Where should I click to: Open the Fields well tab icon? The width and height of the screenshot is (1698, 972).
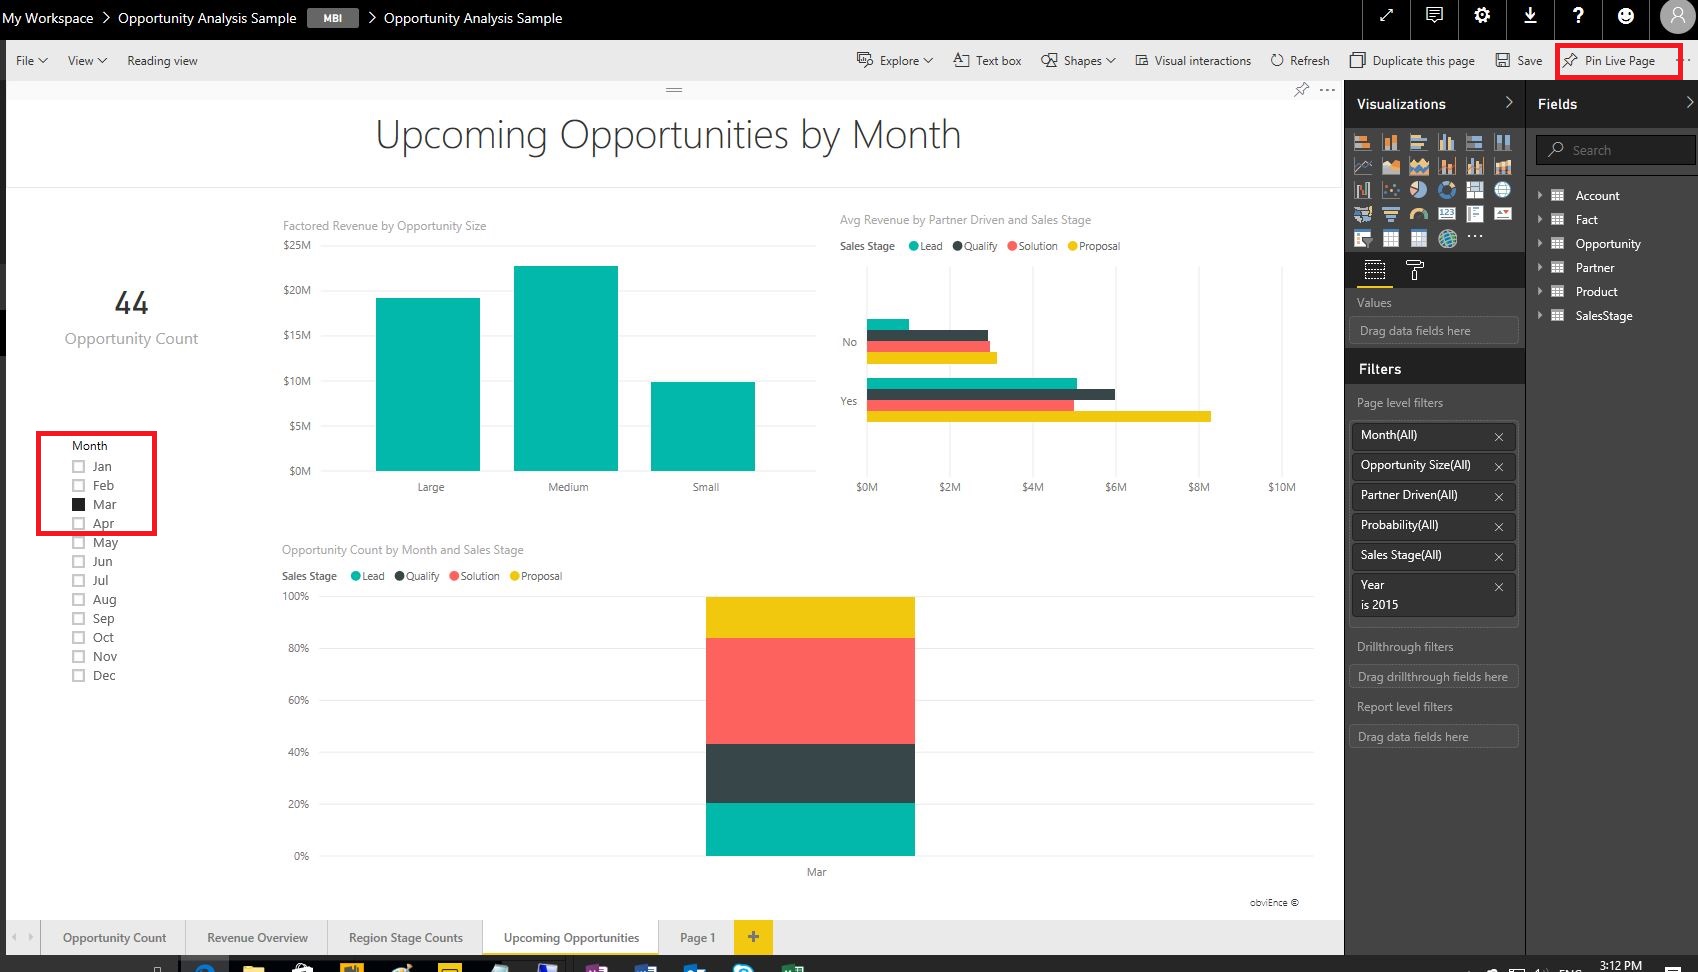click(x=1375, y=270)
